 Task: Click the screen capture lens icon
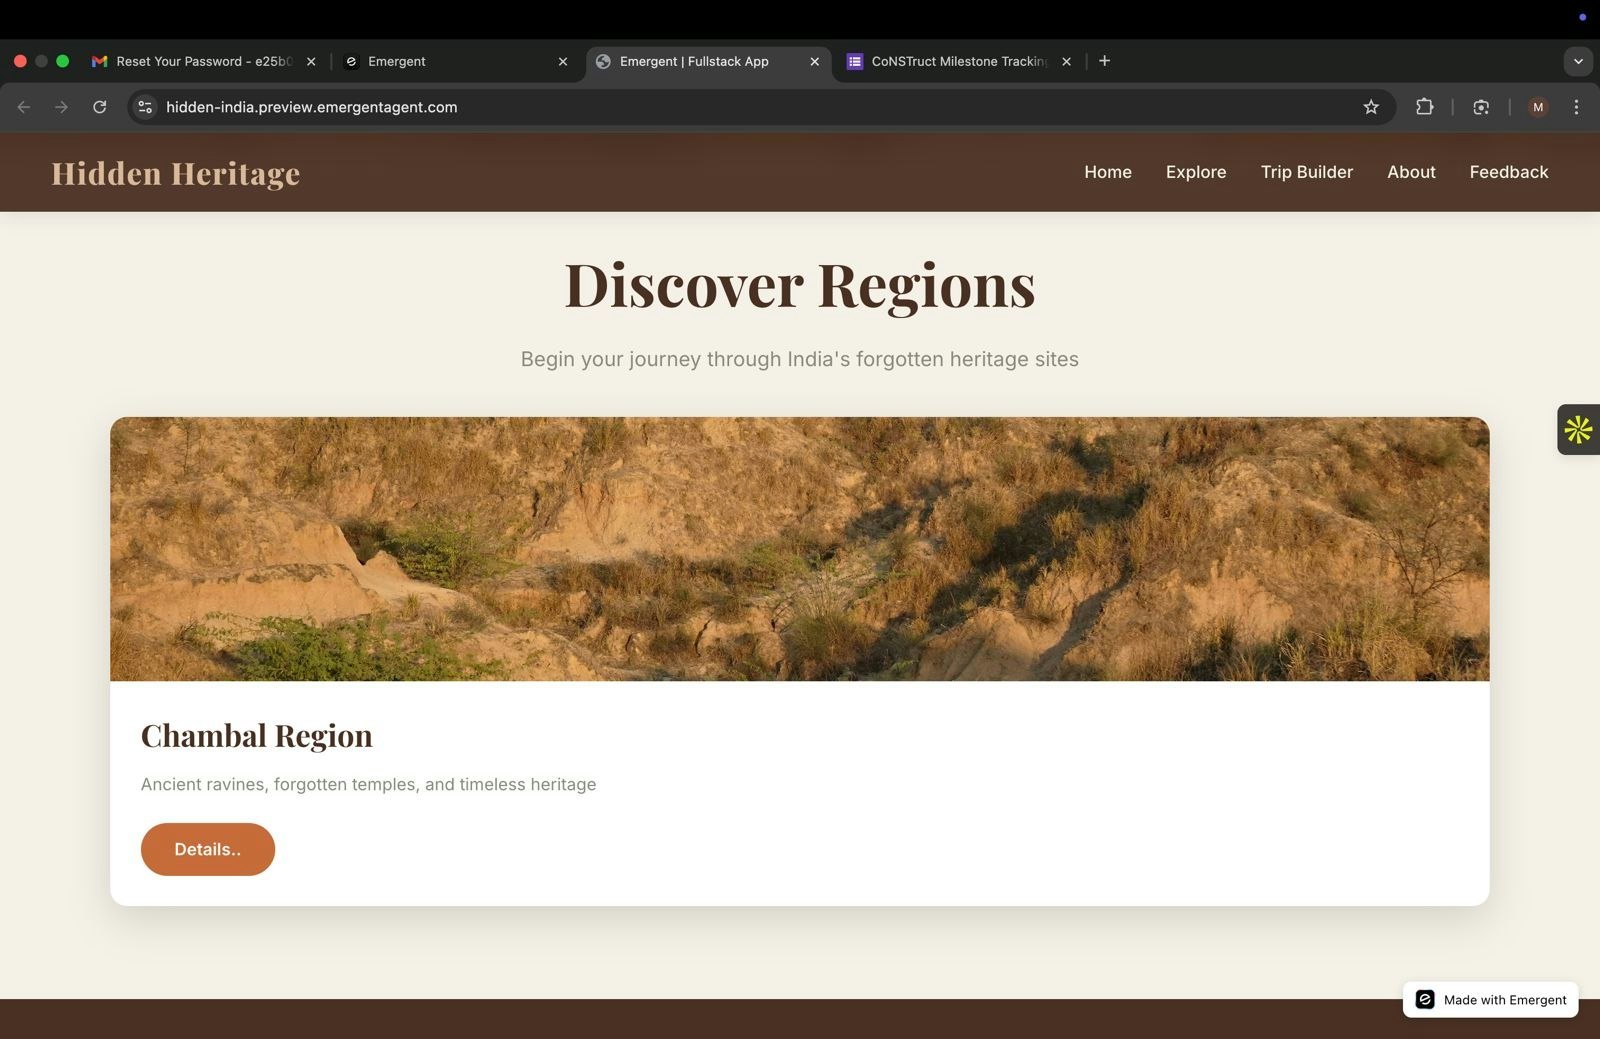coord(1481,107)
